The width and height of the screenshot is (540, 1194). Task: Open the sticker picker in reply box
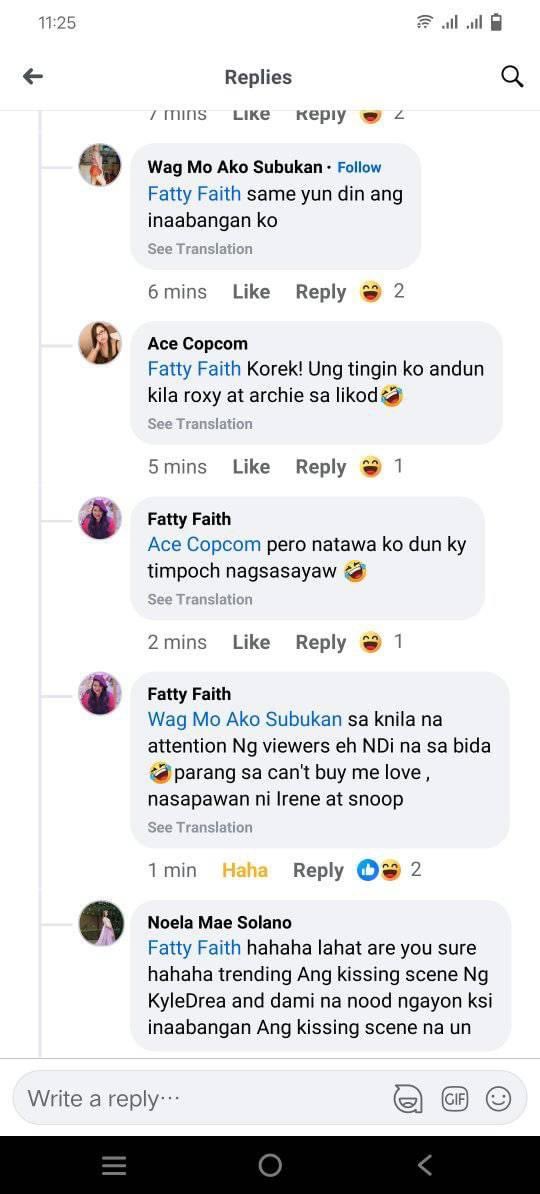click(x=407, y=1099)
